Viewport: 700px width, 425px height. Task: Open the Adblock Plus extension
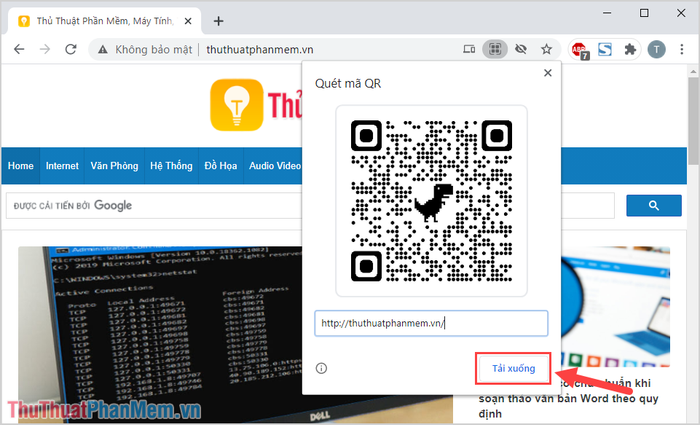coord(579,50)
